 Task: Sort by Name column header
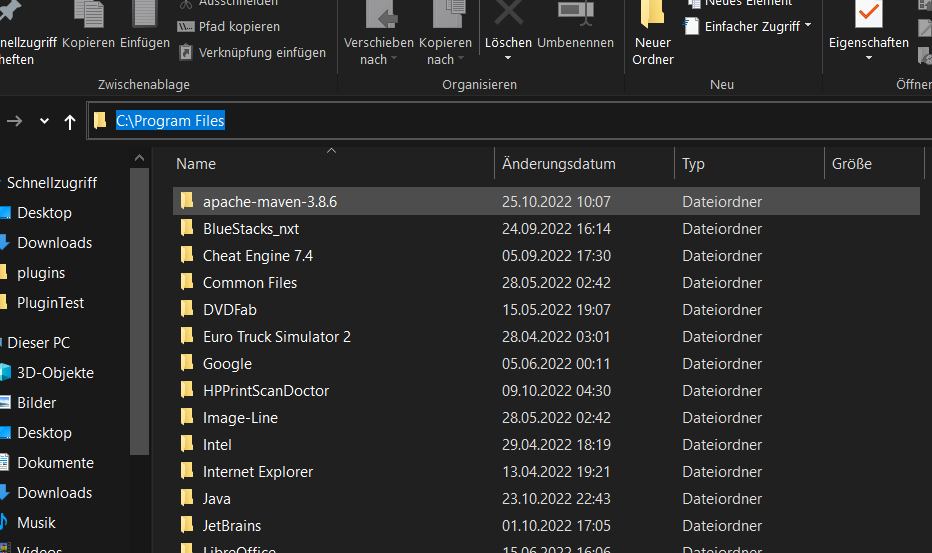(196, 164)
